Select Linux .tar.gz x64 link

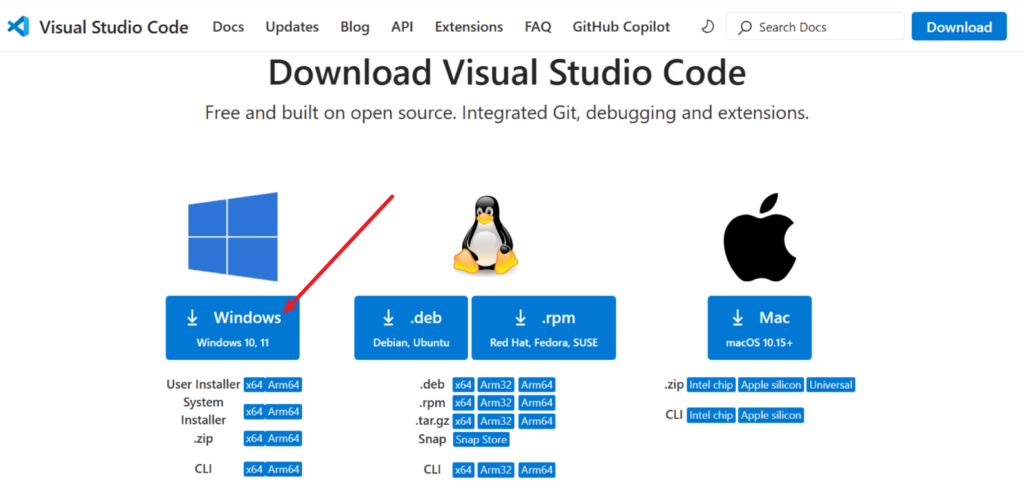tap(464, 421)
